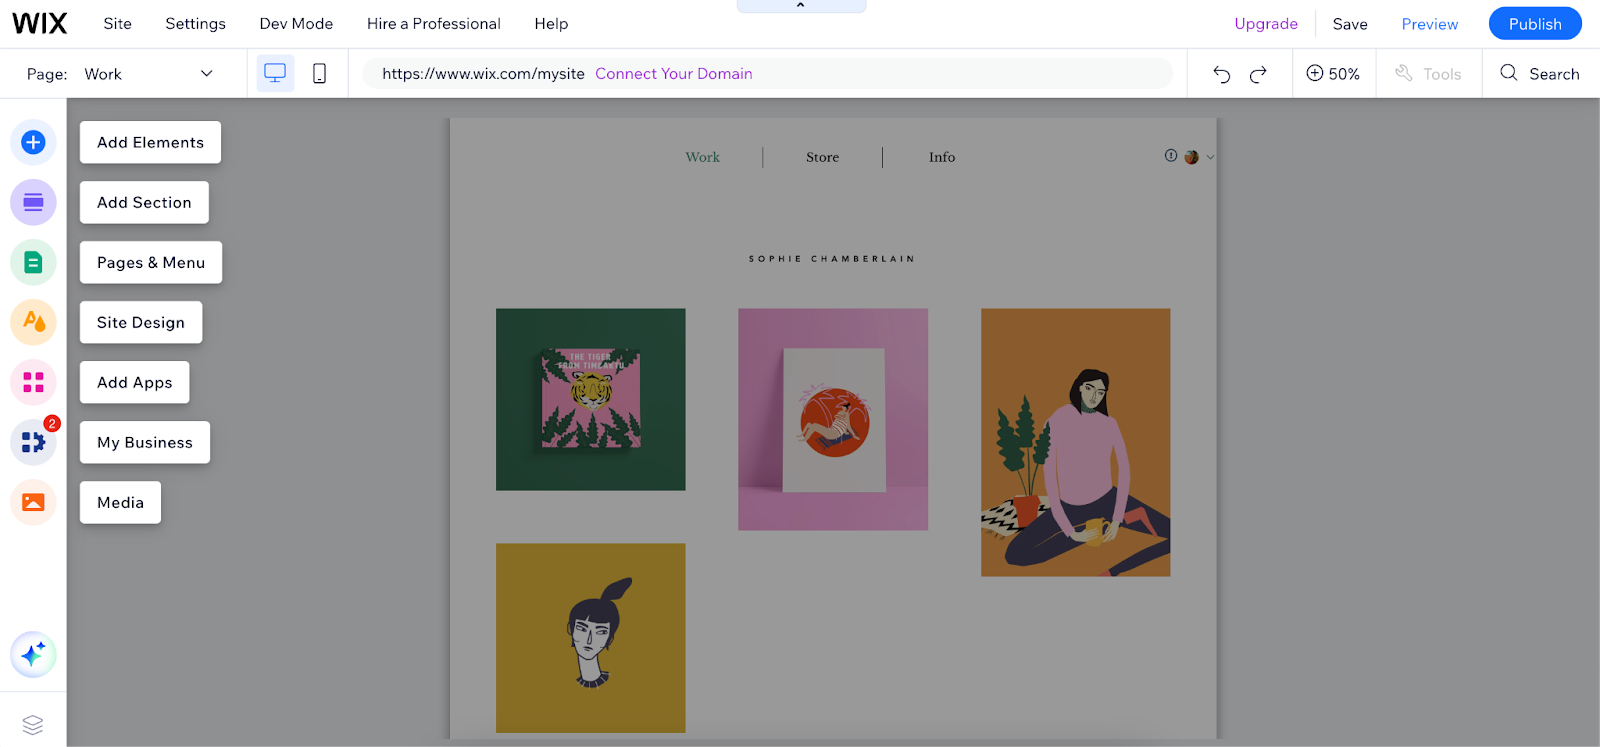
Task: Open the pink Add Apps grid icon
Action: pos(33,382)
